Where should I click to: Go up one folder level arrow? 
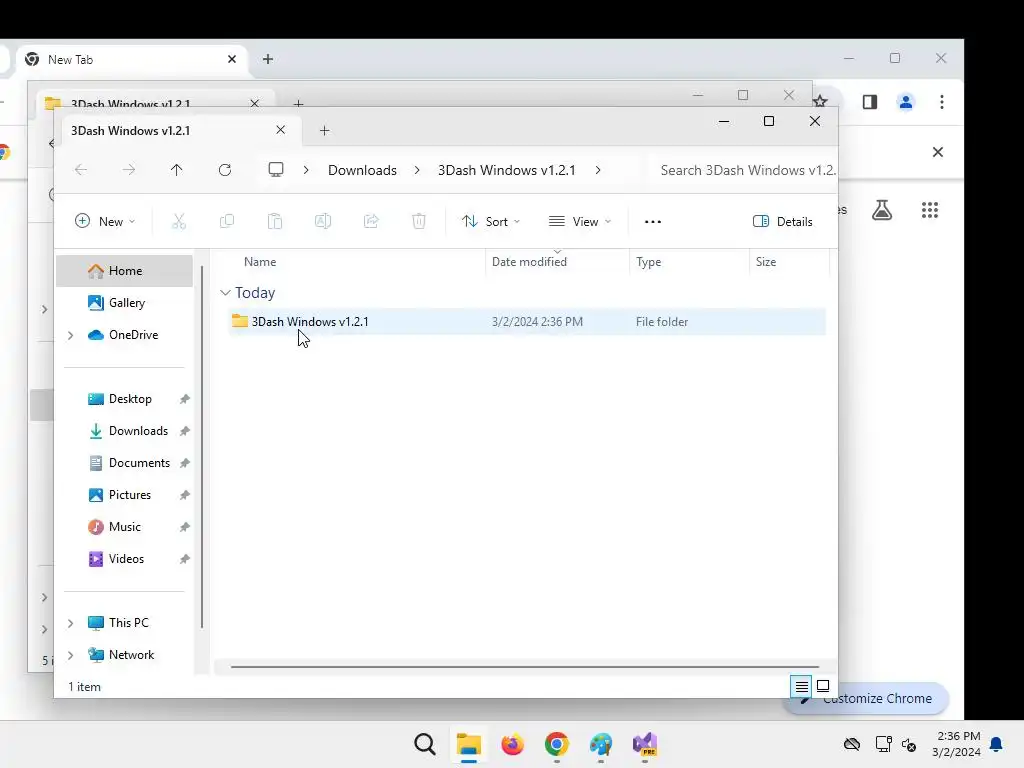(x=176, y=170)
